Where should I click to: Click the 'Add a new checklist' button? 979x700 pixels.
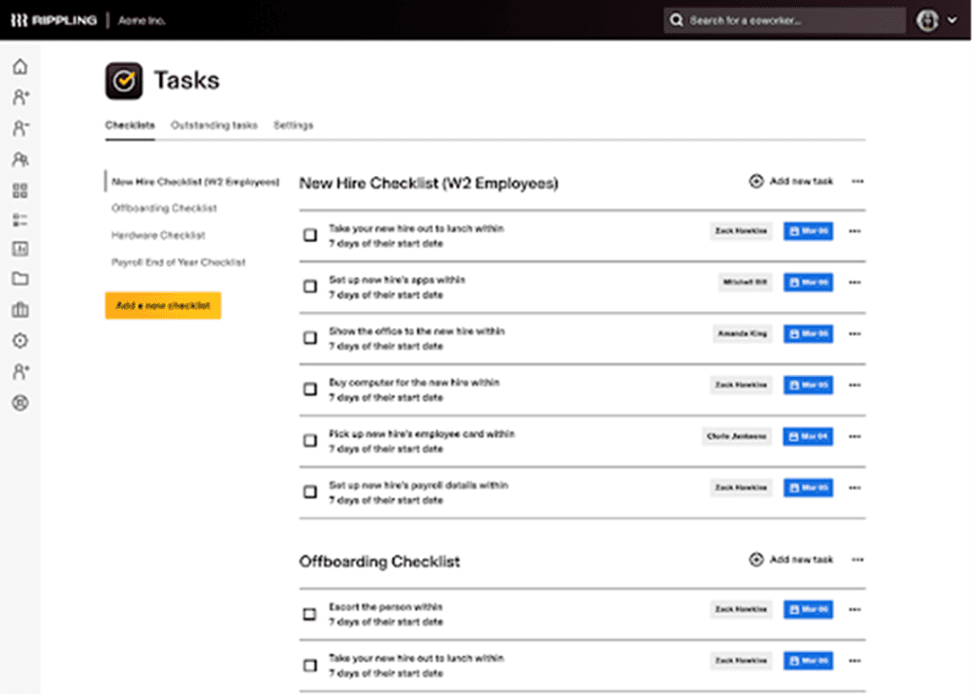click(162, 306)
